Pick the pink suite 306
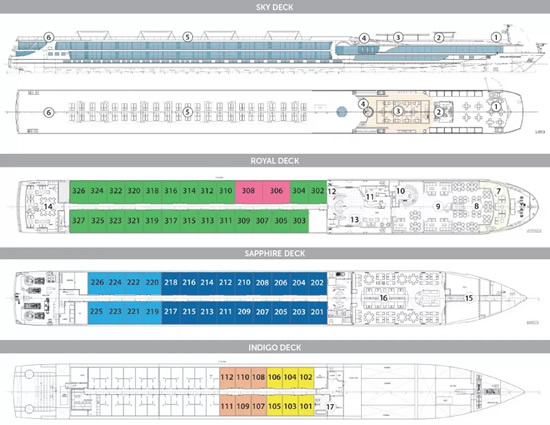 coord(276,191)
